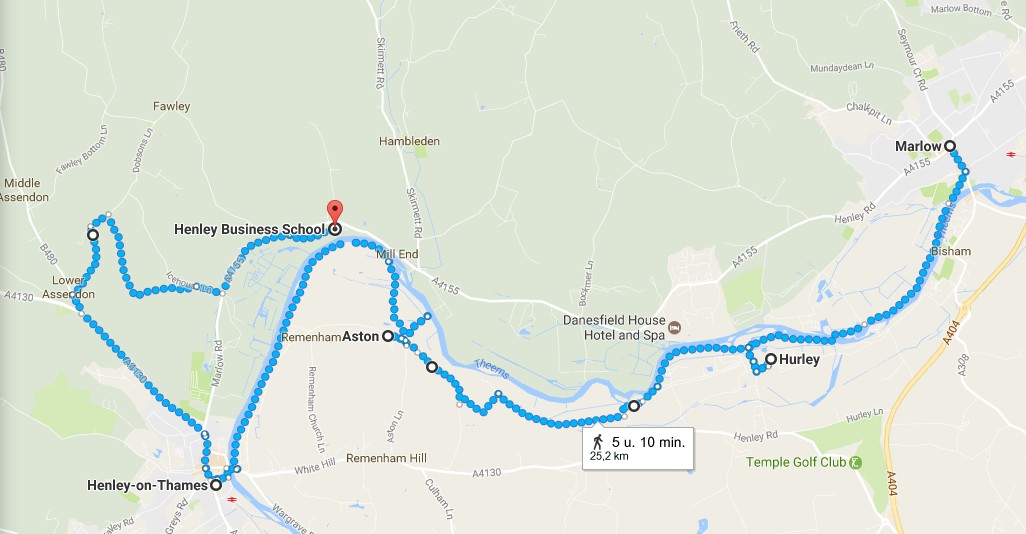Select the Marlow waypoint circle
The height and width of the screenshot is (534, 1026).
[949, 147]
